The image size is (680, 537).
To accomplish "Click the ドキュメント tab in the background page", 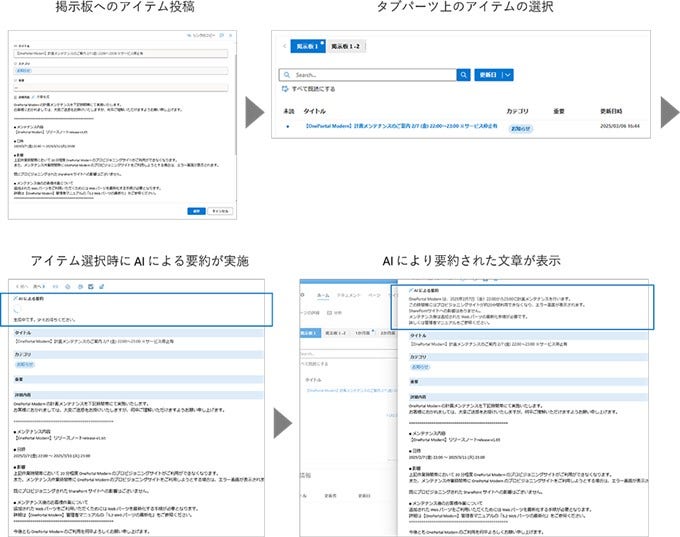I will tap(349, 295).
